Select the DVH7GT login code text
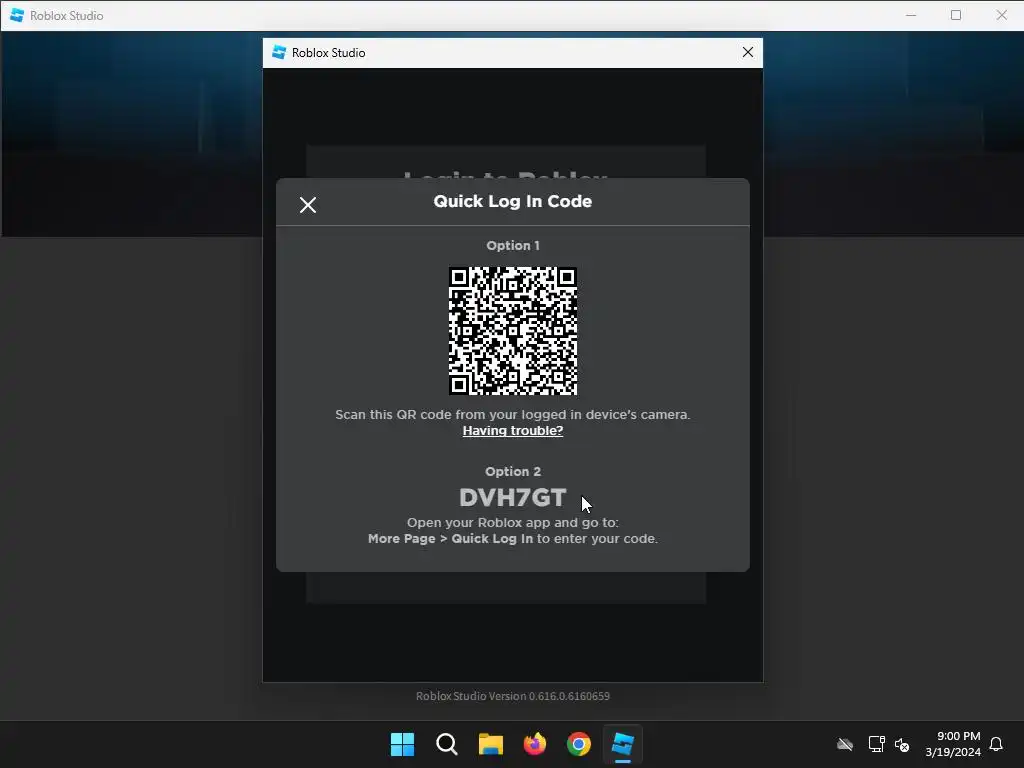 (513, 498)
